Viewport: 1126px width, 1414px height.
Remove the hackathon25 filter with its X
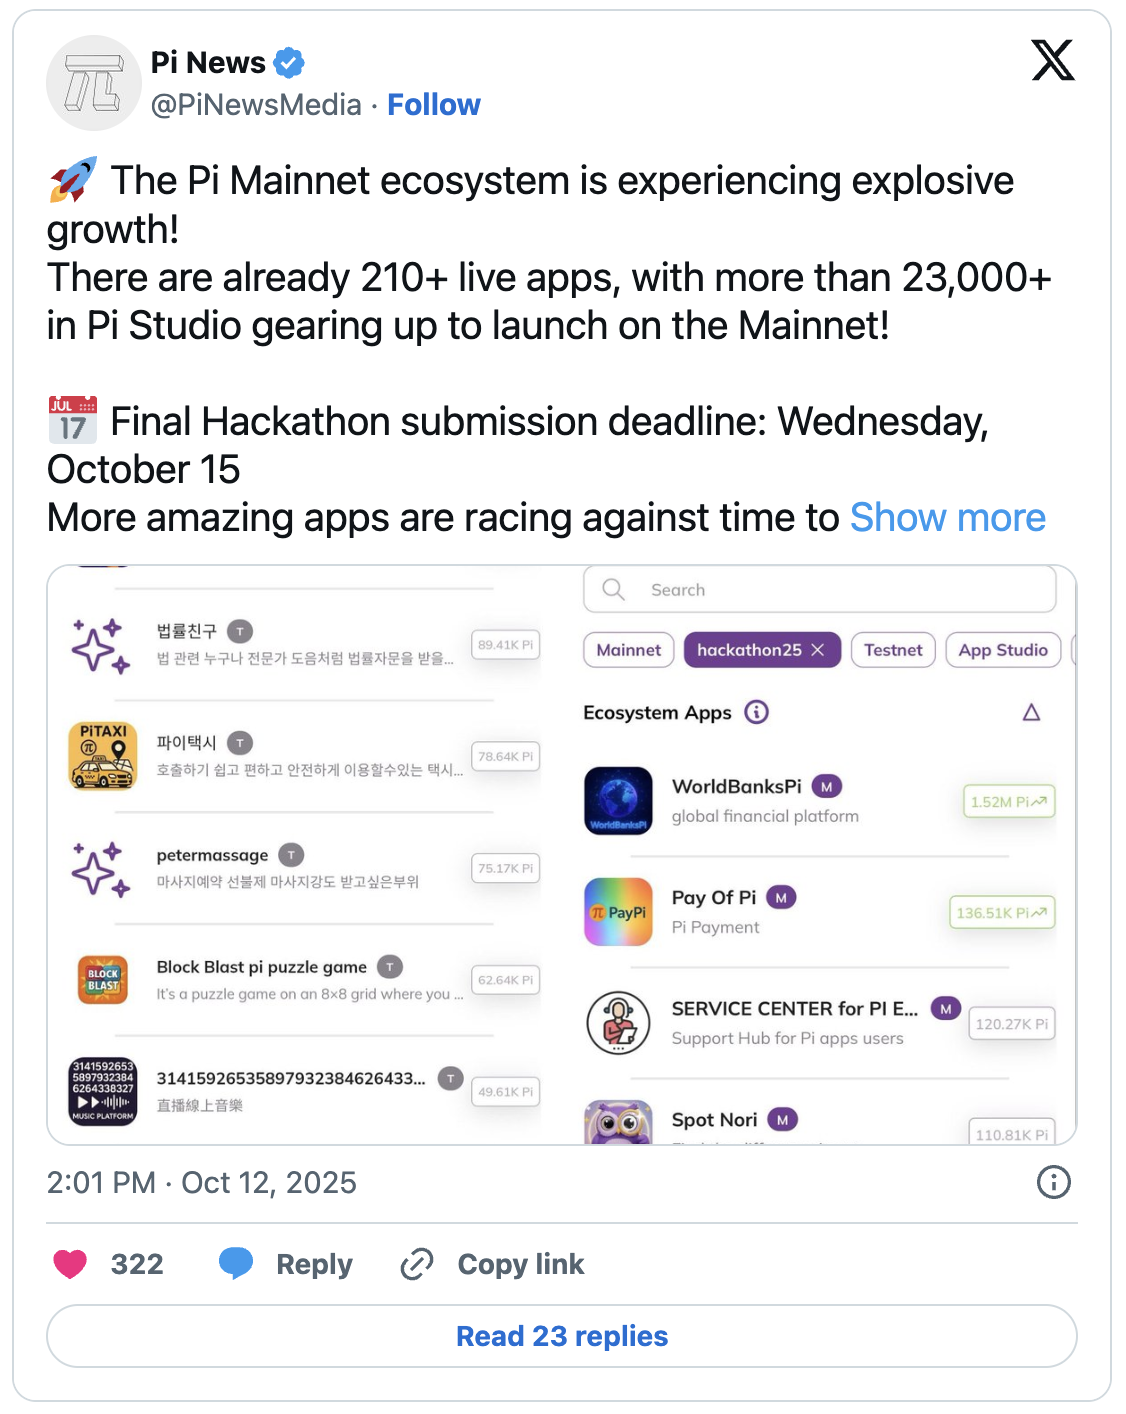(x=818, y=650)
